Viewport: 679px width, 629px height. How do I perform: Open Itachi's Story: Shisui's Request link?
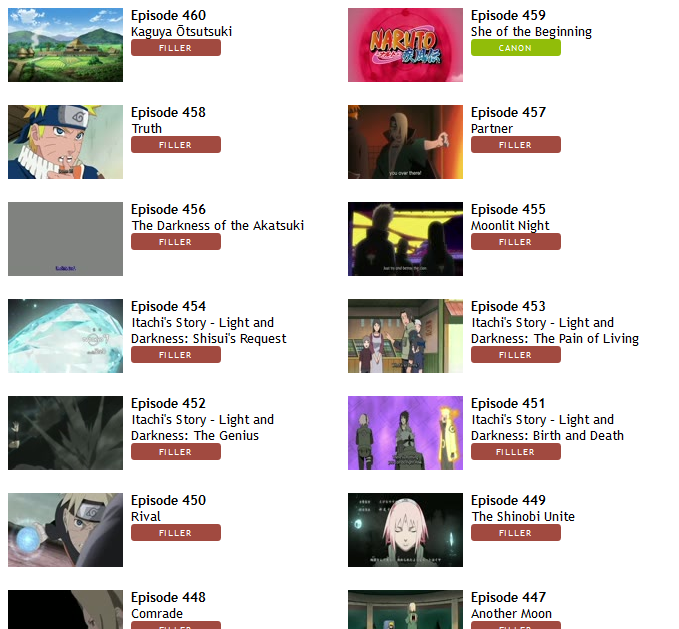[x=209, y=330]
